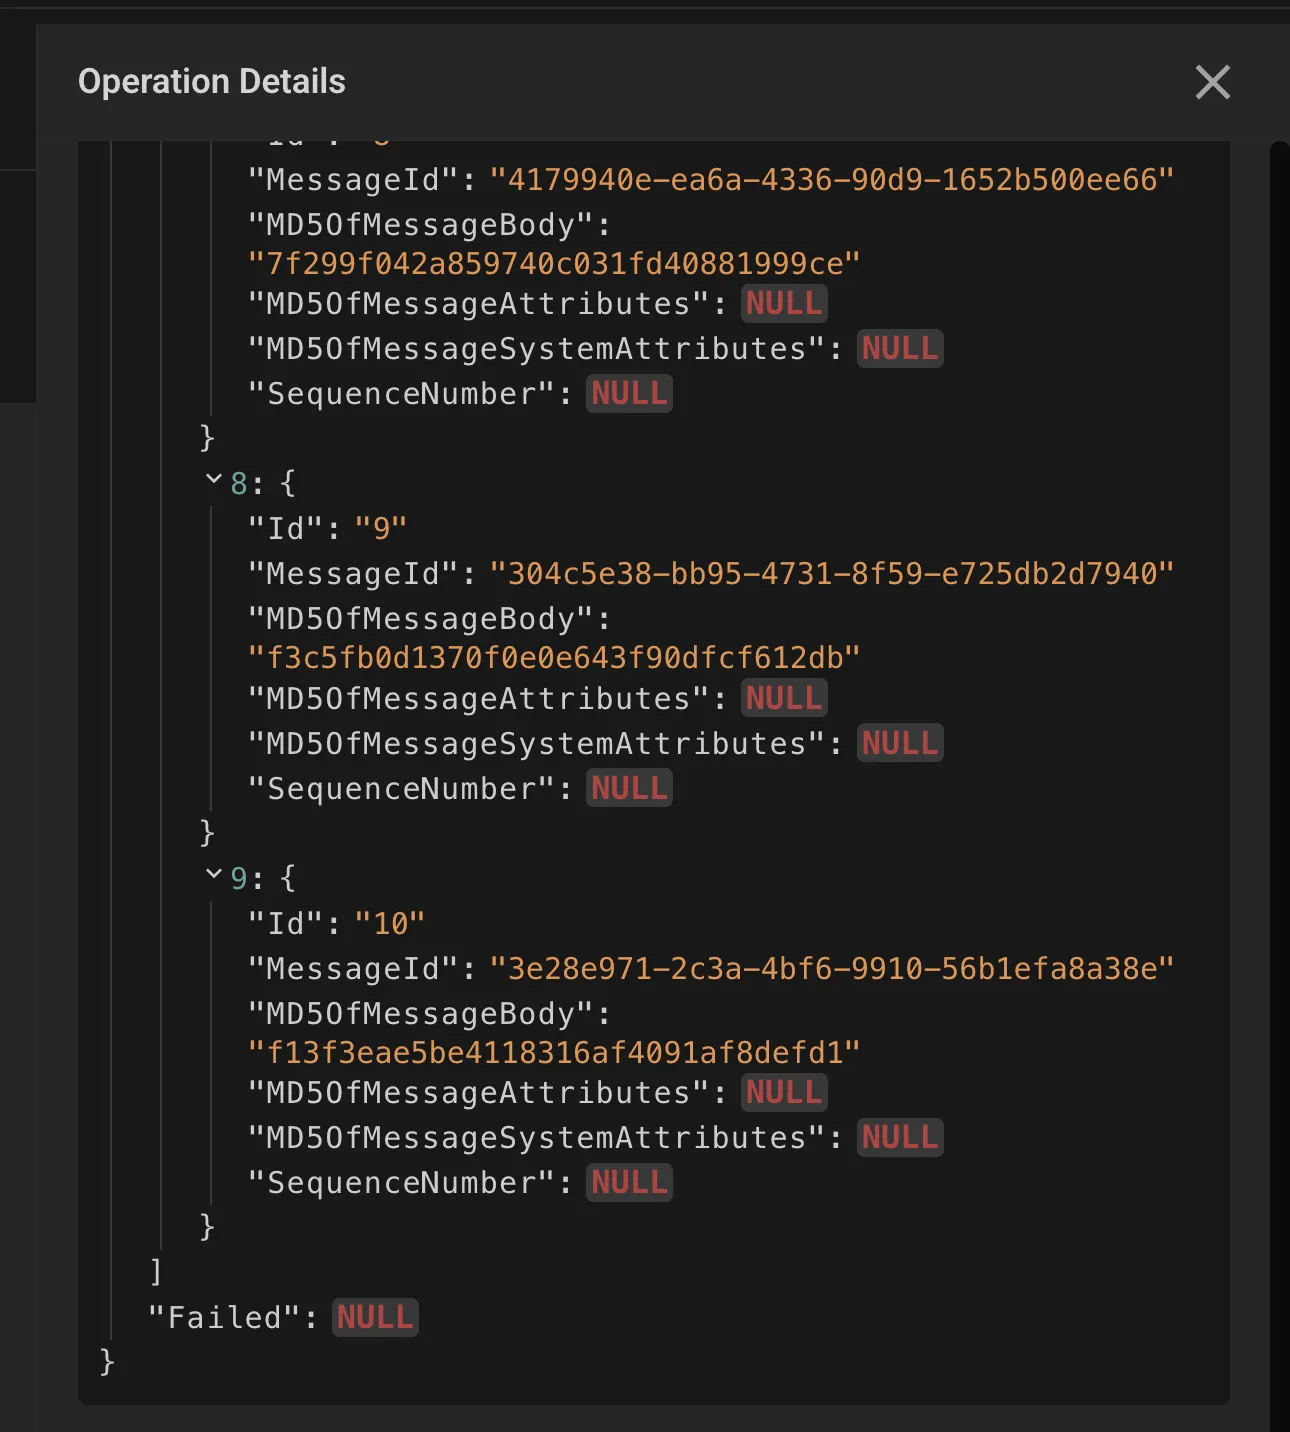Collapse the item 8 object node

(213, 480)
